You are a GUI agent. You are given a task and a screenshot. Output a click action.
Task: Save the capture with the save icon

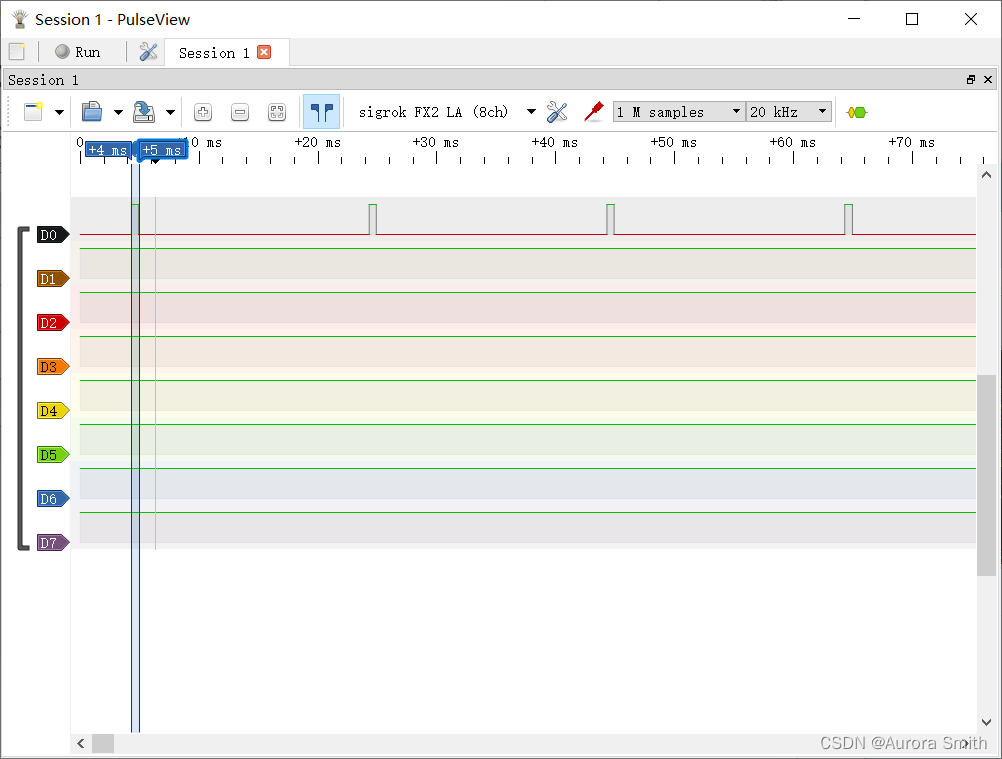click(x=144, y=112)
